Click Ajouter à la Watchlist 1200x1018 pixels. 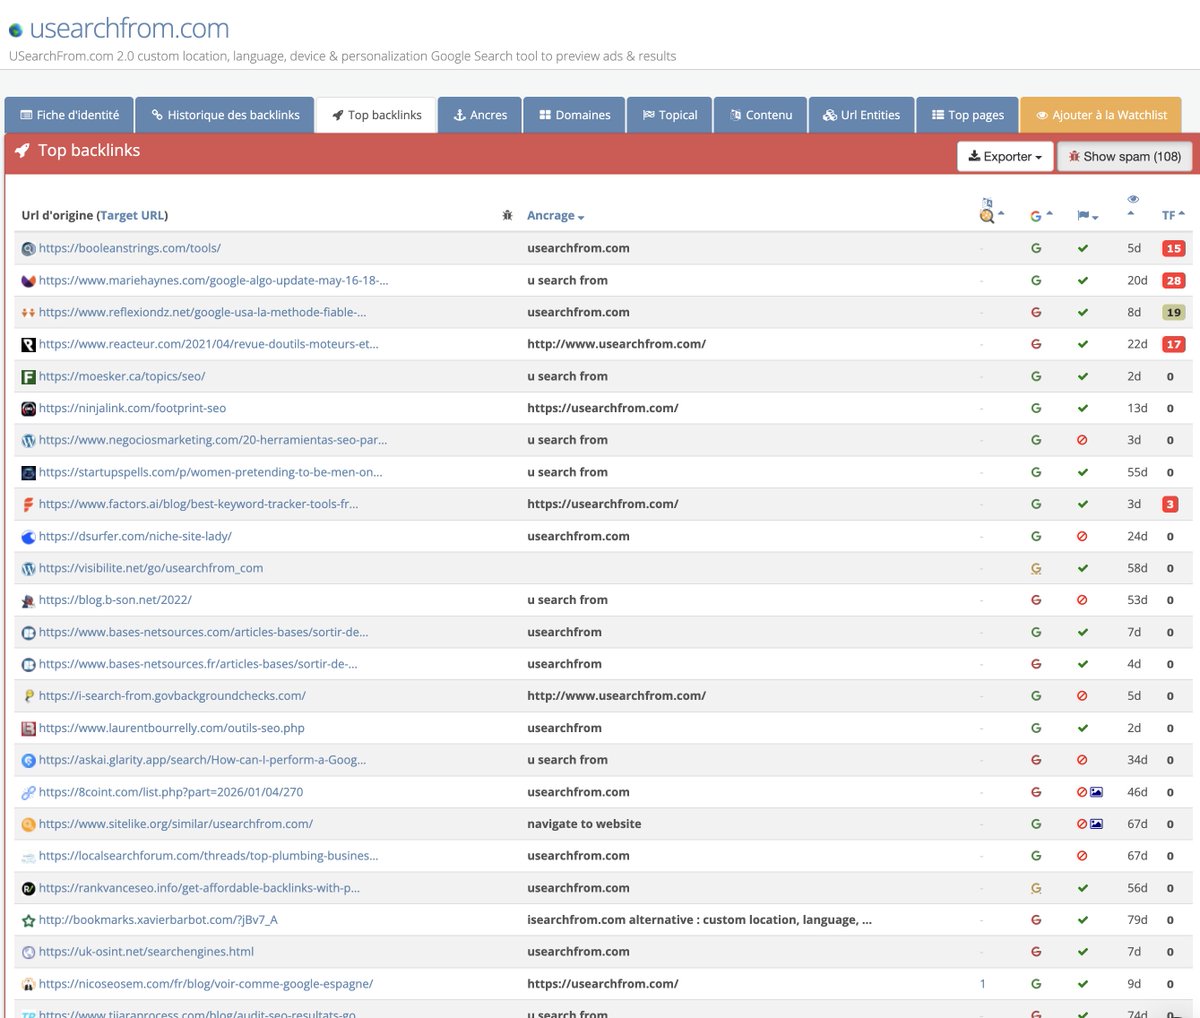pos(1101,115)
